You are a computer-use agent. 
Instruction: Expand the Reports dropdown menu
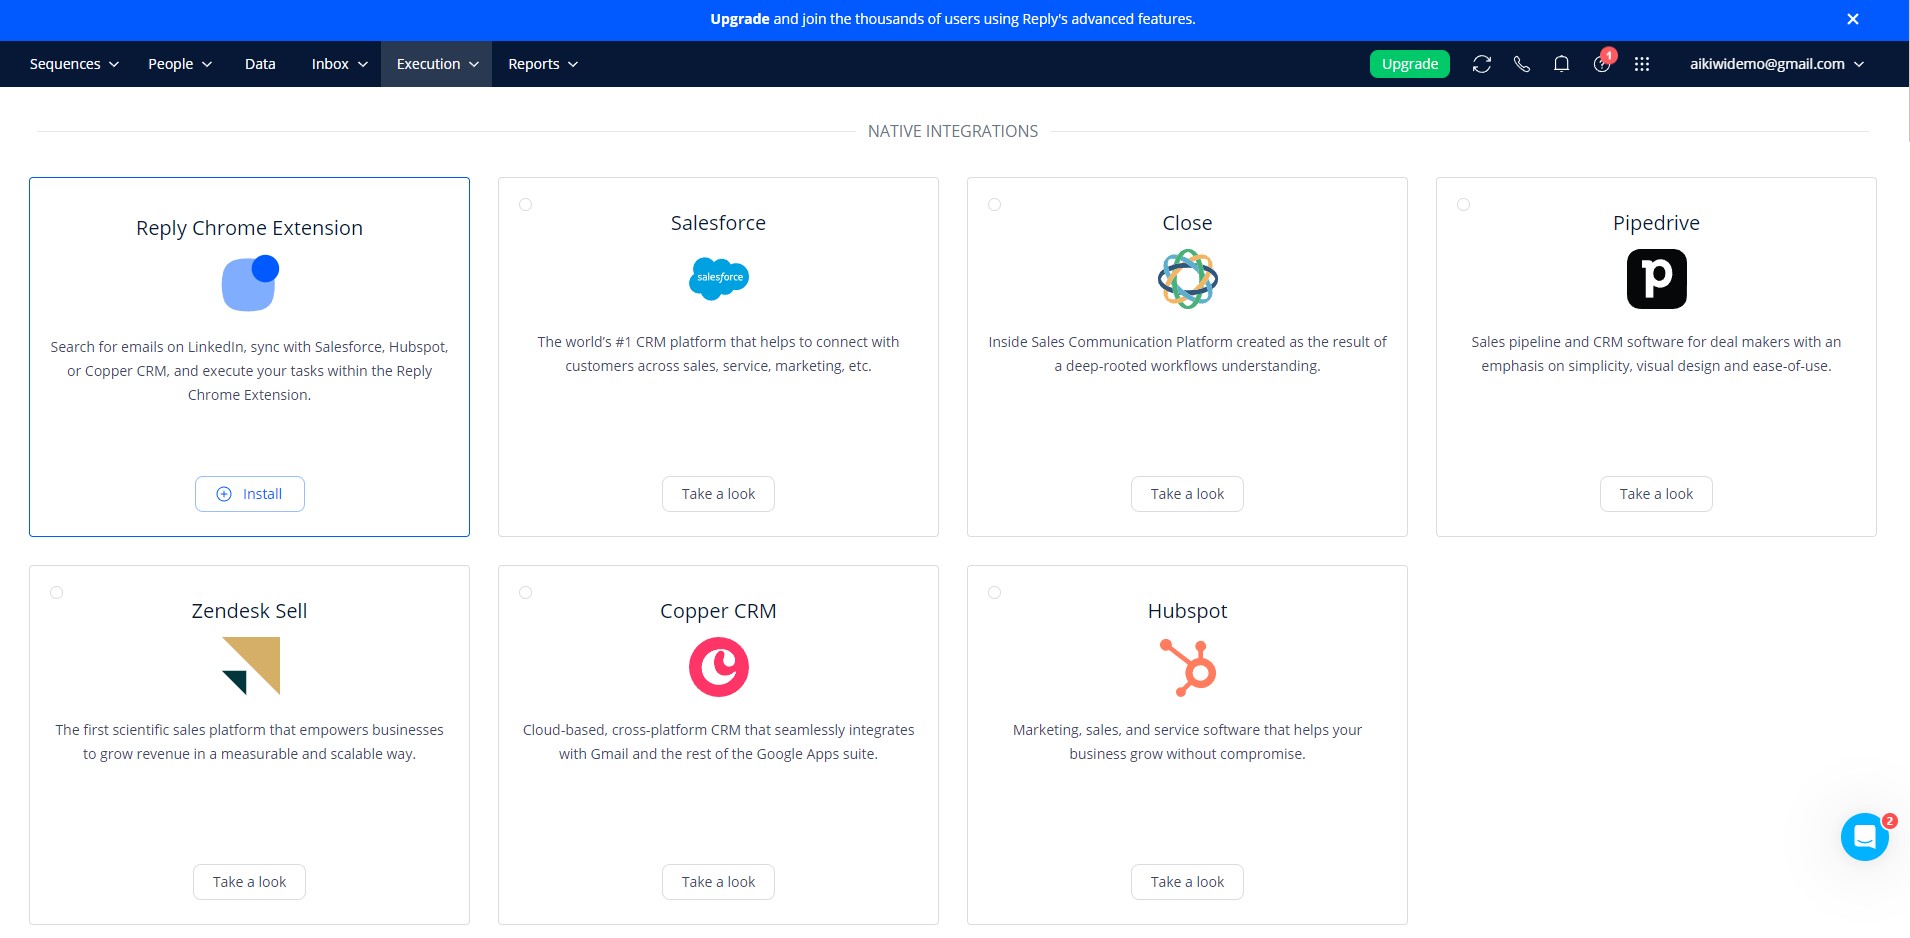coord(543,64)
